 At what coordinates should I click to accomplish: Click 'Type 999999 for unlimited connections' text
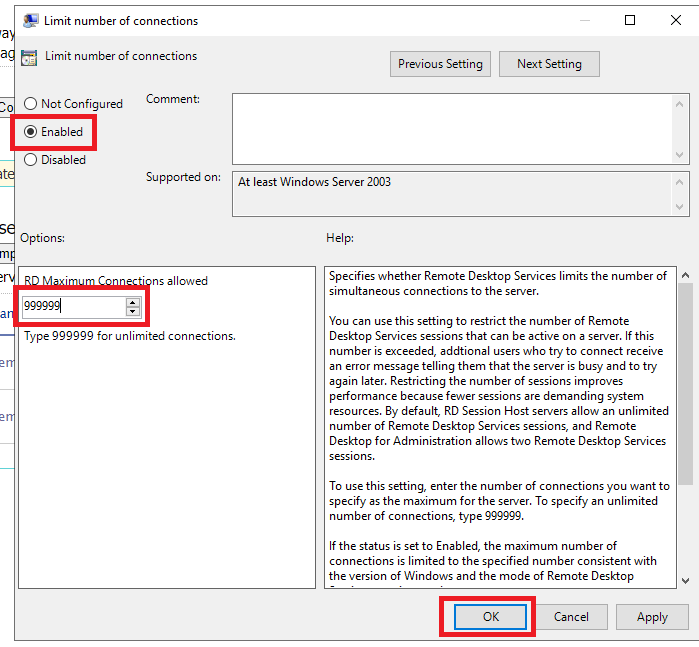(x=130, y=336)
